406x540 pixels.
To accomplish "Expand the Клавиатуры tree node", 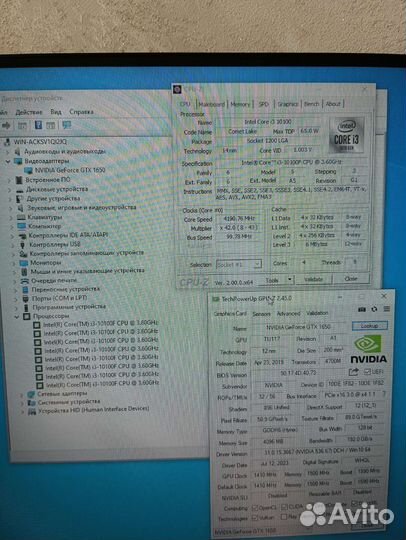I will point(11,217).
